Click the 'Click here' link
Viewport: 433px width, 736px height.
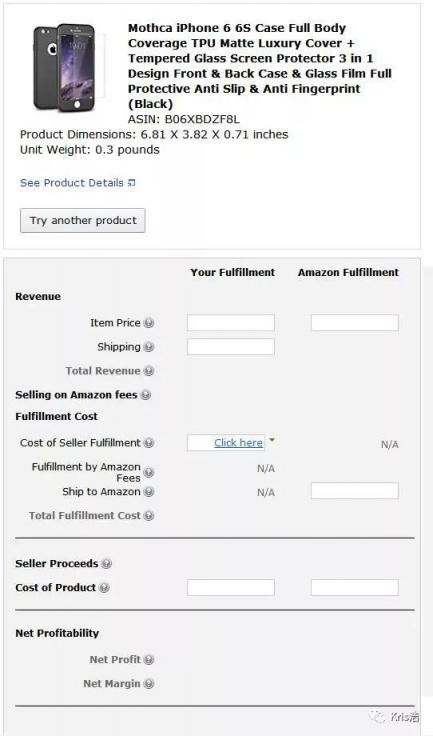[238, 443]
